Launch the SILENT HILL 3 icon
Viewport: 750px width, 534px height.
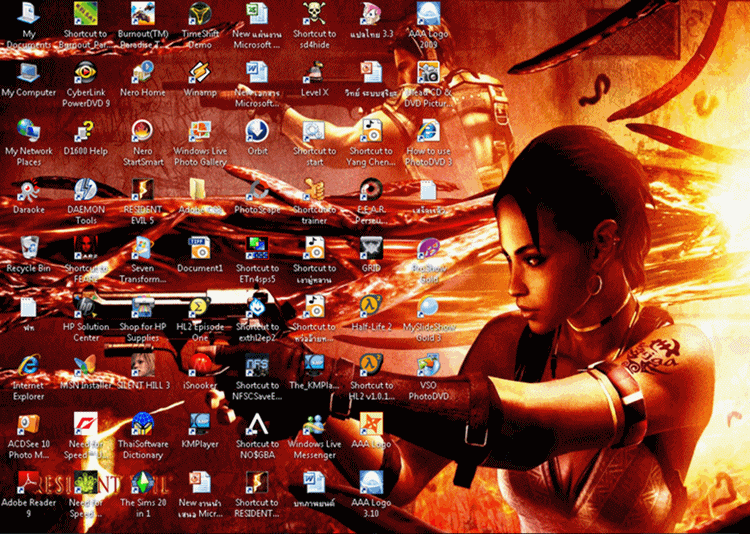(x=143, y=365)
